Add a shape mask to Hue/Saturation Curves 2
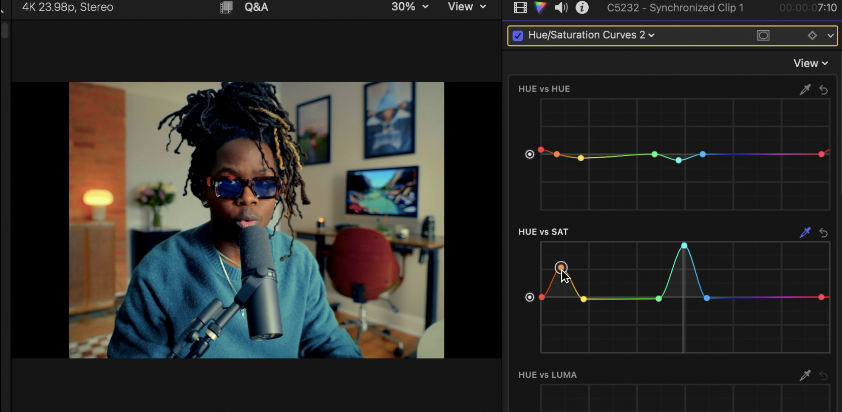The height and width of the screenshot is (412, 842). tap(763, 35)
